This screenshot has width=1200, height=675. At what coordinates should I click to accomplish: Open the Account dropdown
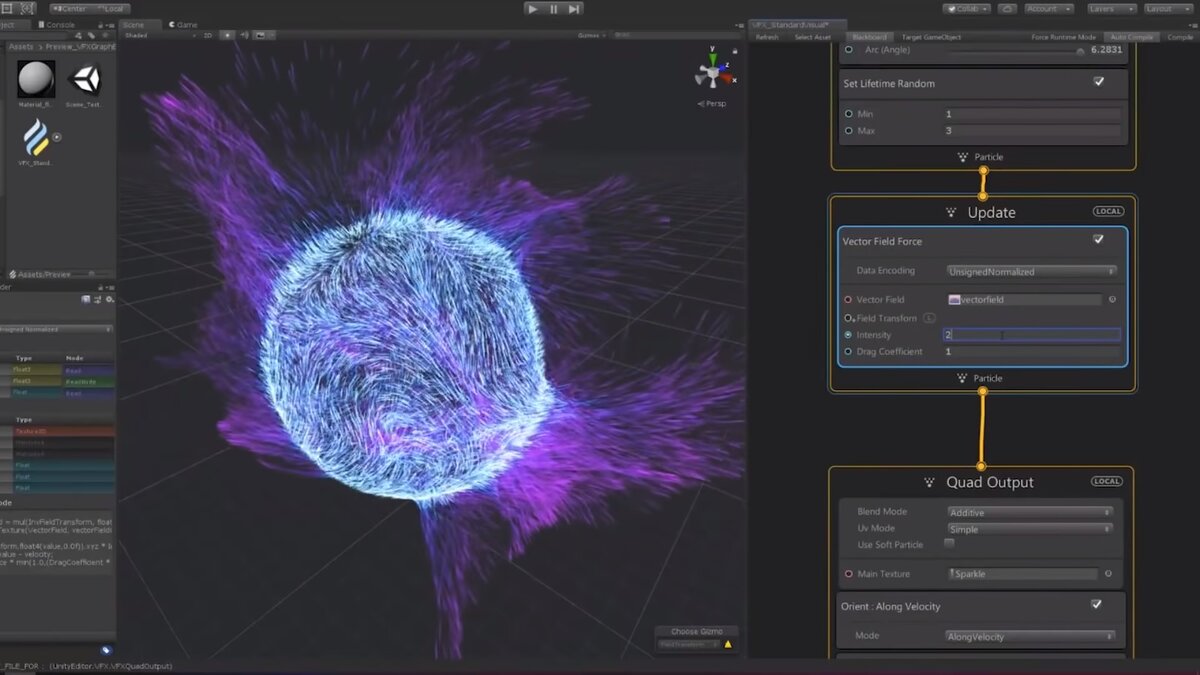(1048, 8)
